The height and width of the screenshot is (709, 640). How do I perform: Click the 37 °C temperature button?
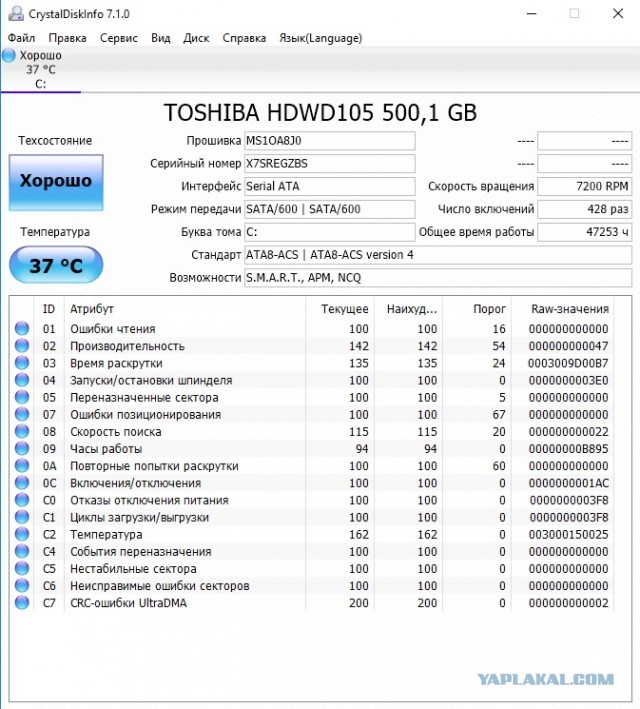(56, 265)
